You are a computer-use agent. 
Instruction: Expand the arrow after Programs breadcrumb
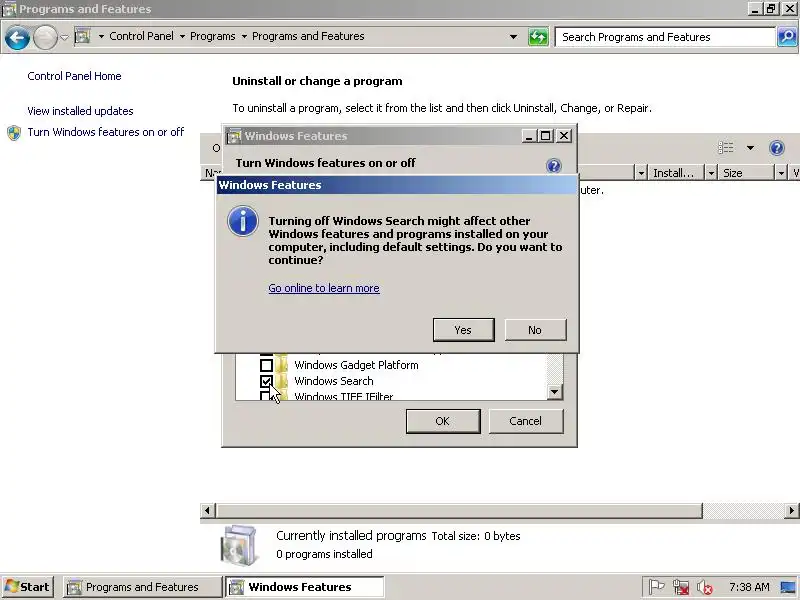[x=244, y=37]
